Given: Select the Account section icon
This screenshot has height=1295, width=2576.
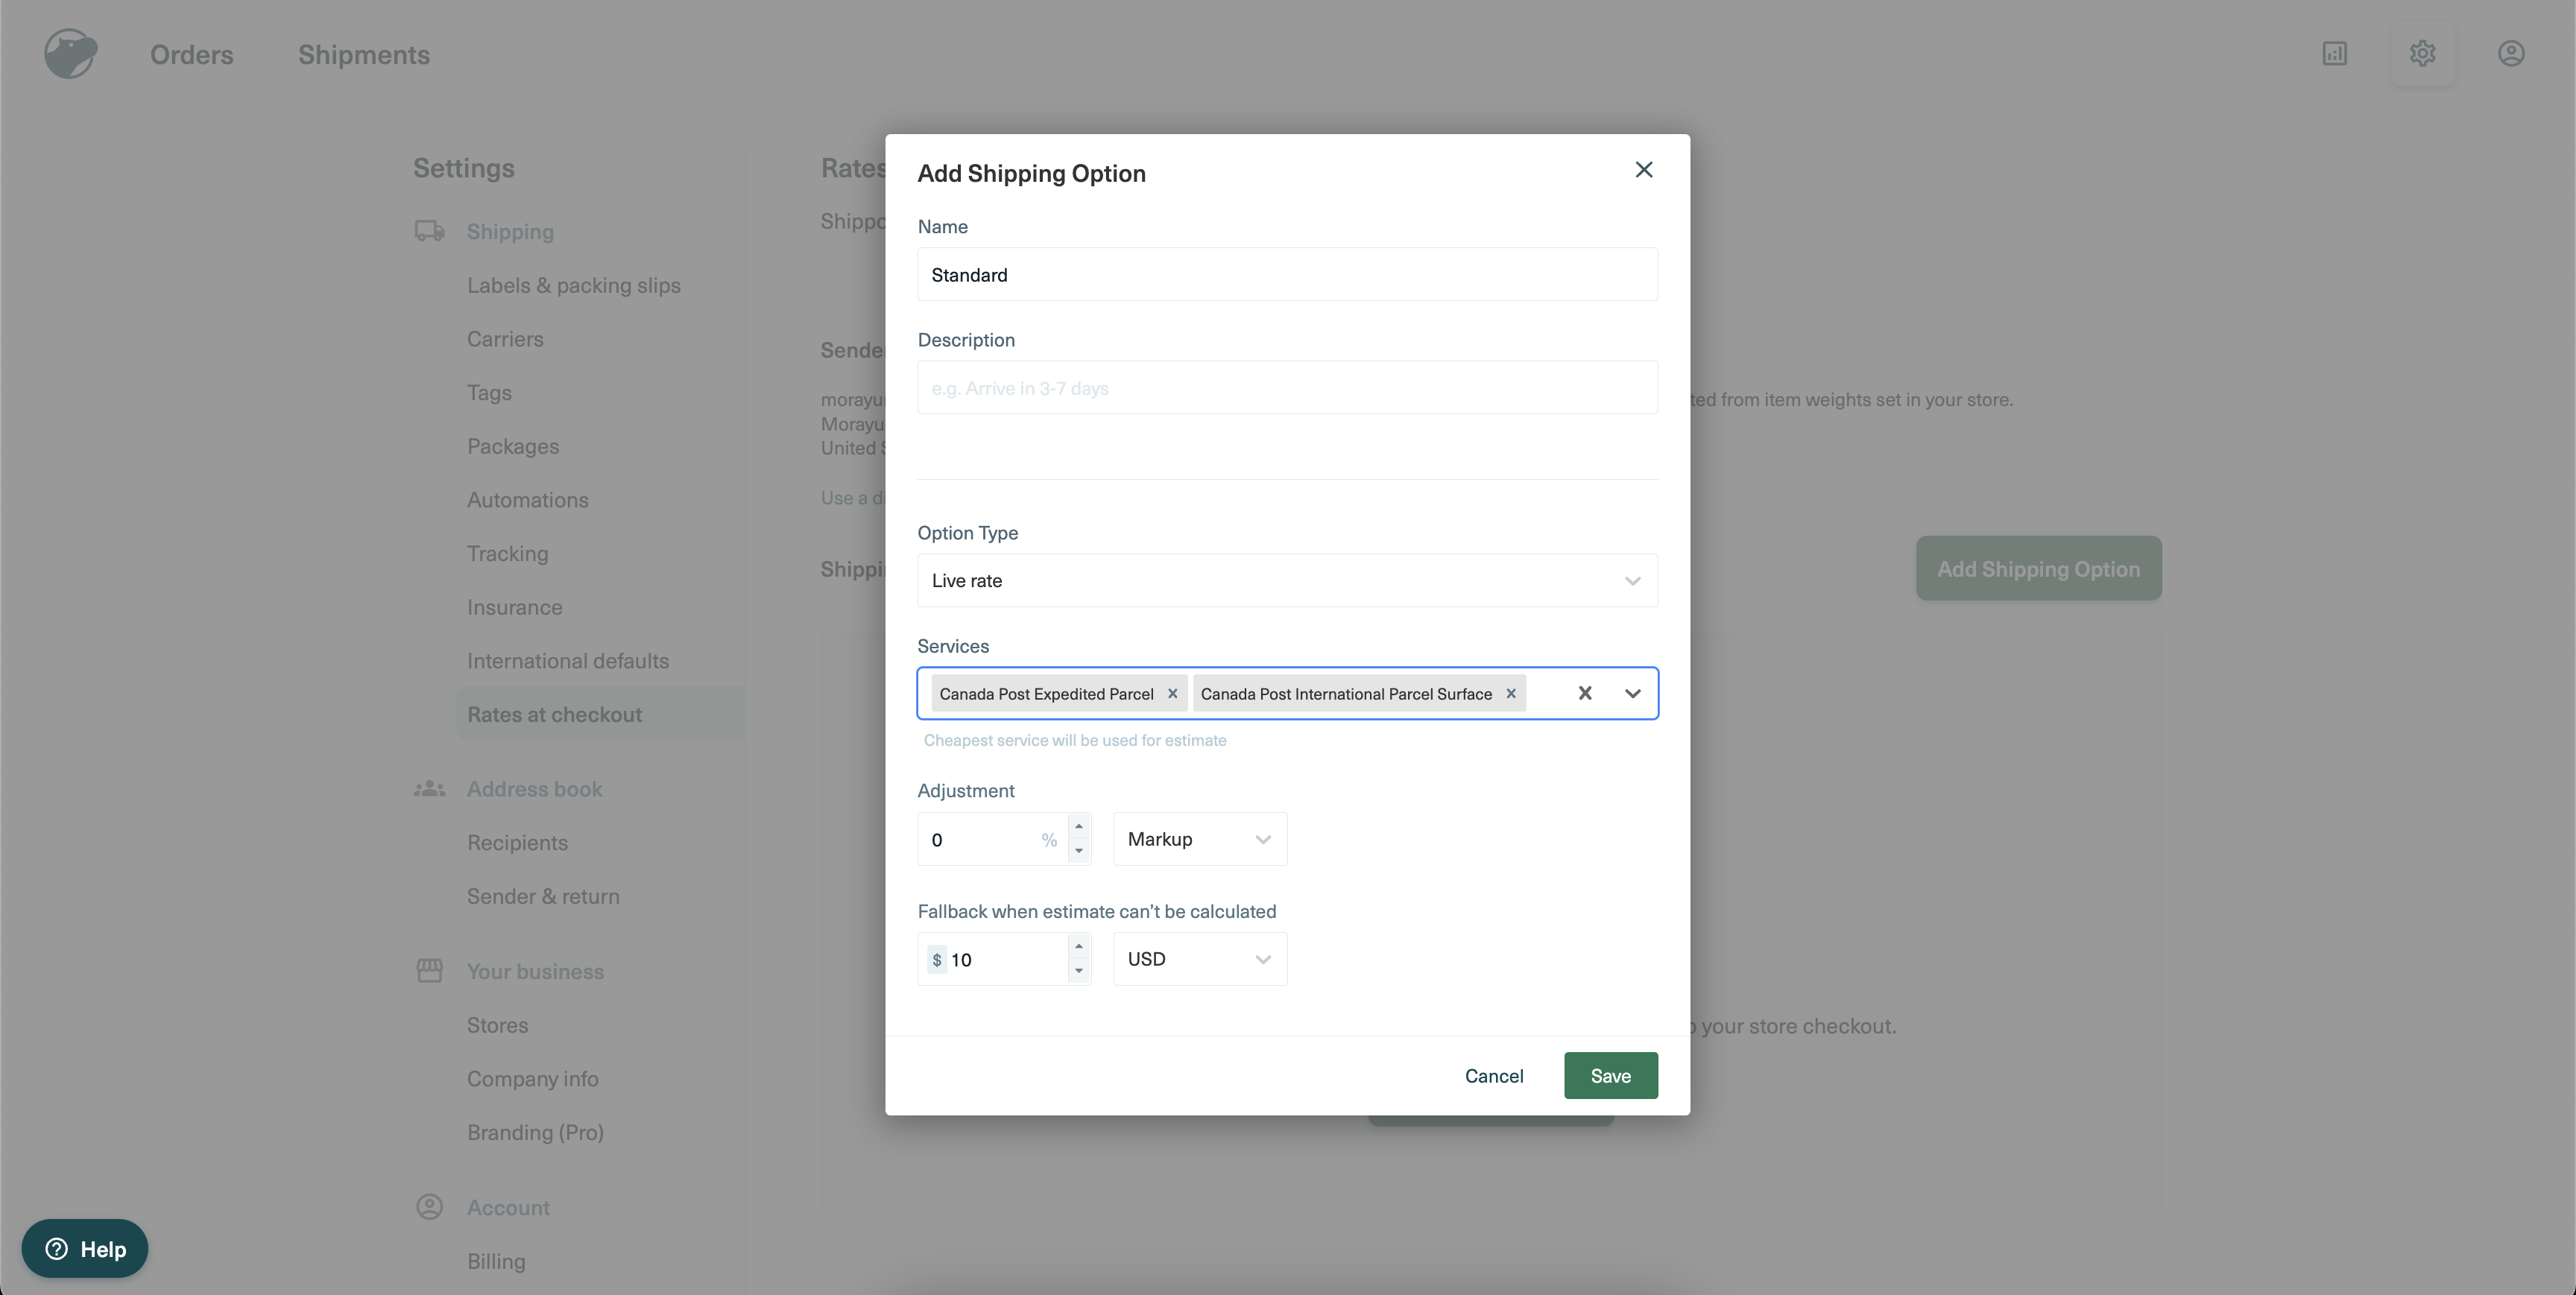Looking at the screenshot, I should 430,1207.
